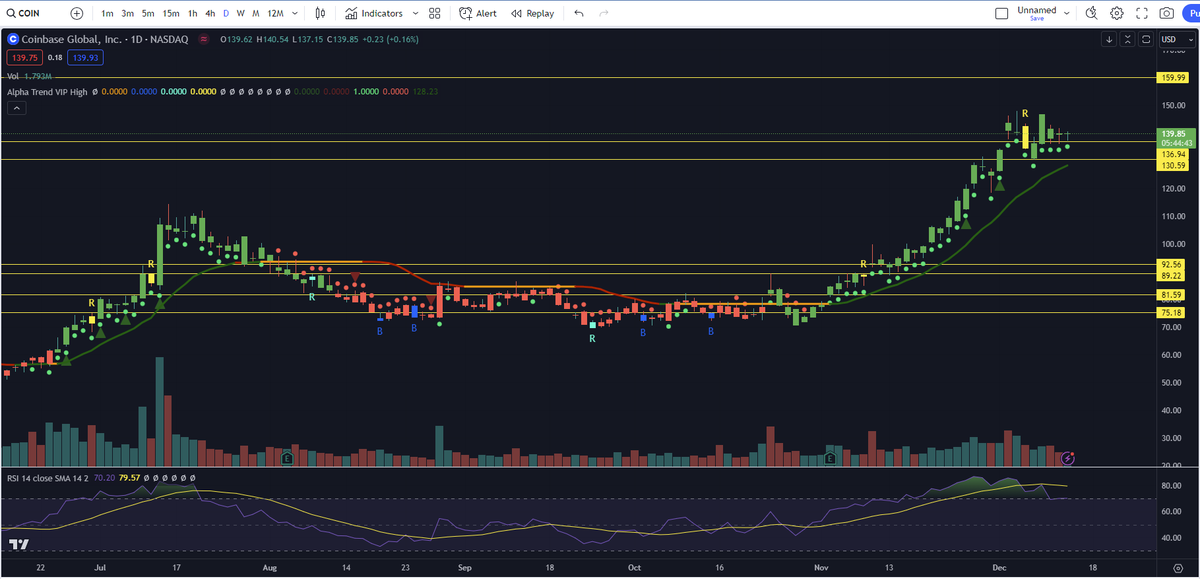This screenshot has height=579, width=1200.
Task: Switch to the 1m timeframe
Action: click(107, 14)
